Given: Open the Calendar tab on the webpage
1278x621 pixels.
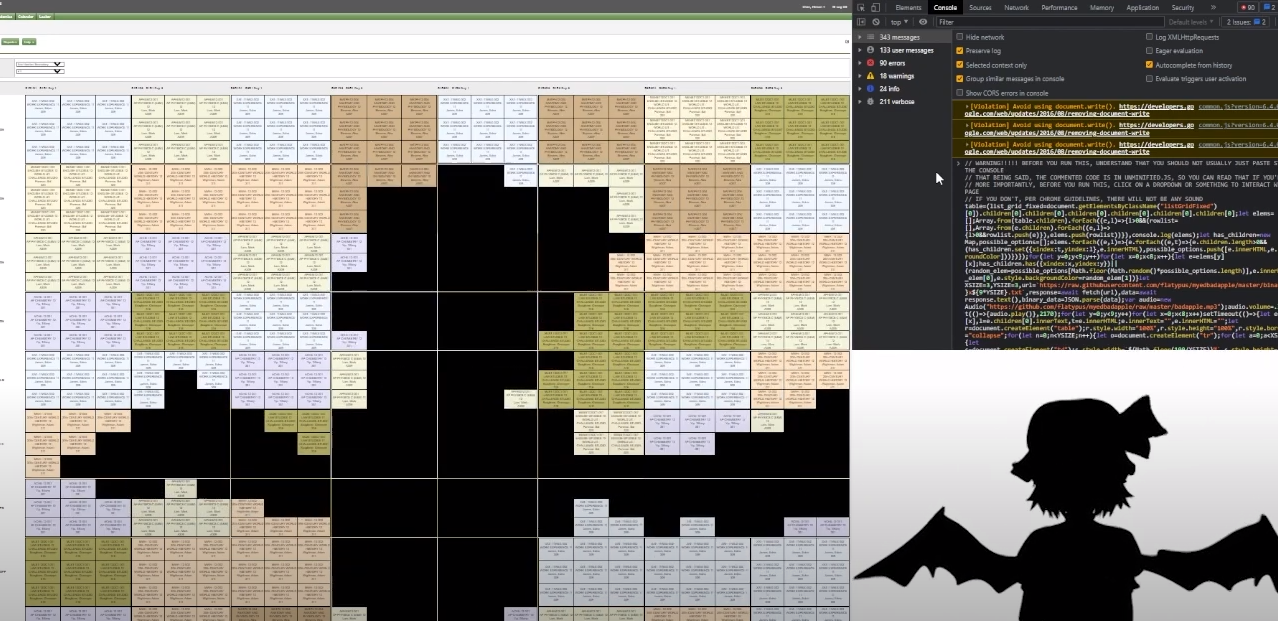Looking at the screenshot, I should click(26, 17).
